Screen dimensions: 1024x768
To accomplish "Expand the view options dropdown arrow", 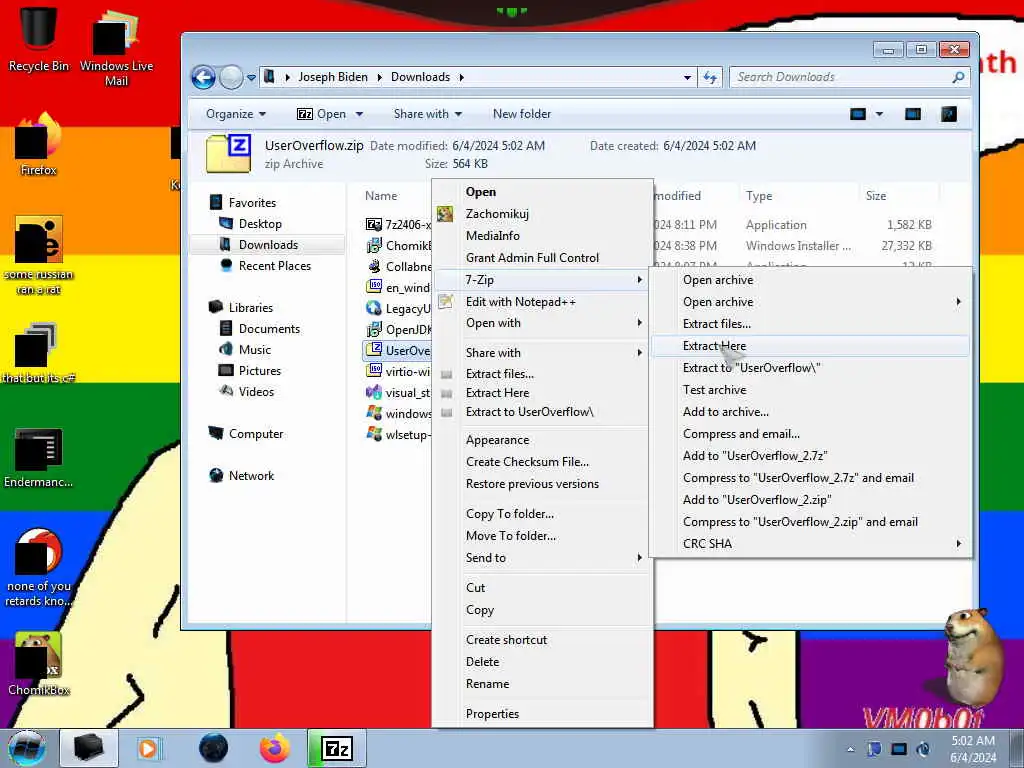I will (879, 114).
